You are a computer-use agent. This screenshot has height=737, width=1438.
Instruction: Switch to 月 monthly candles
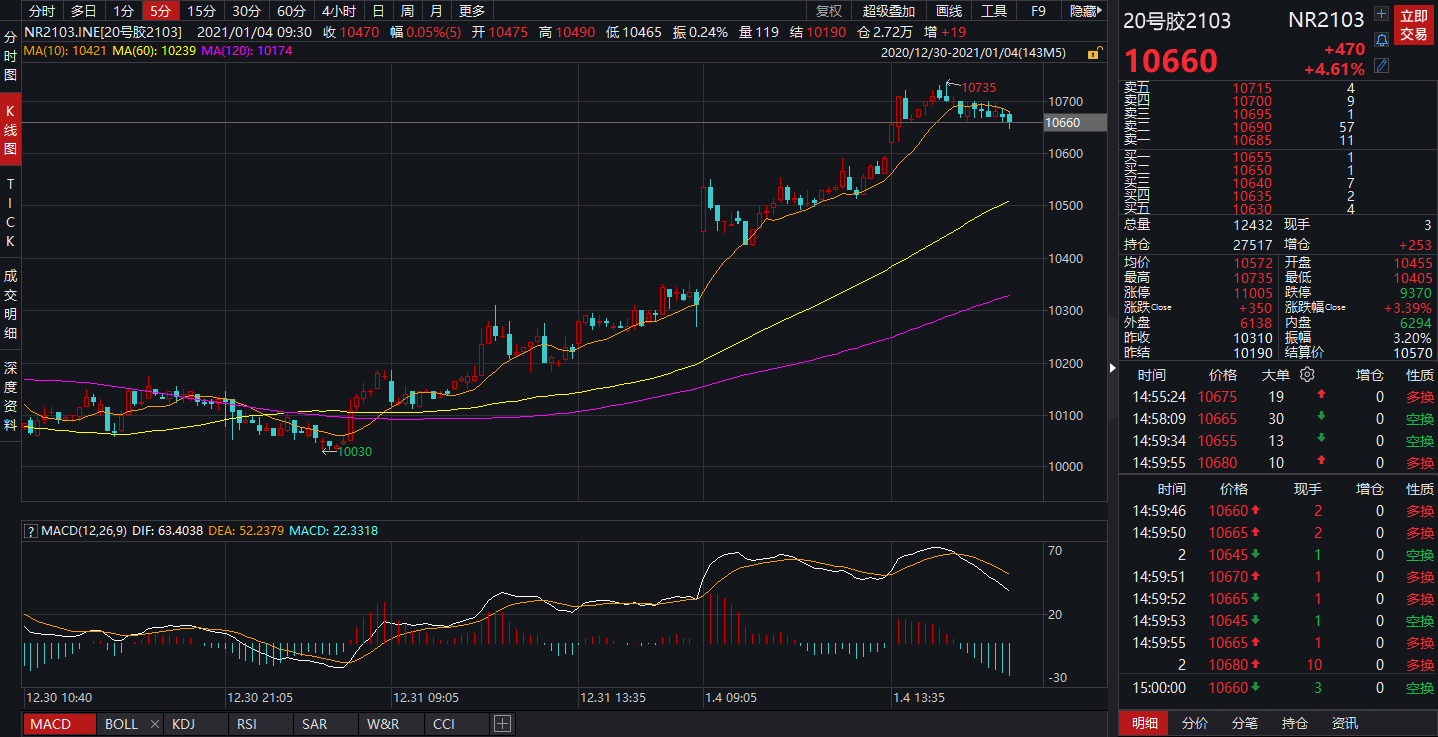(x=436, y=11)
